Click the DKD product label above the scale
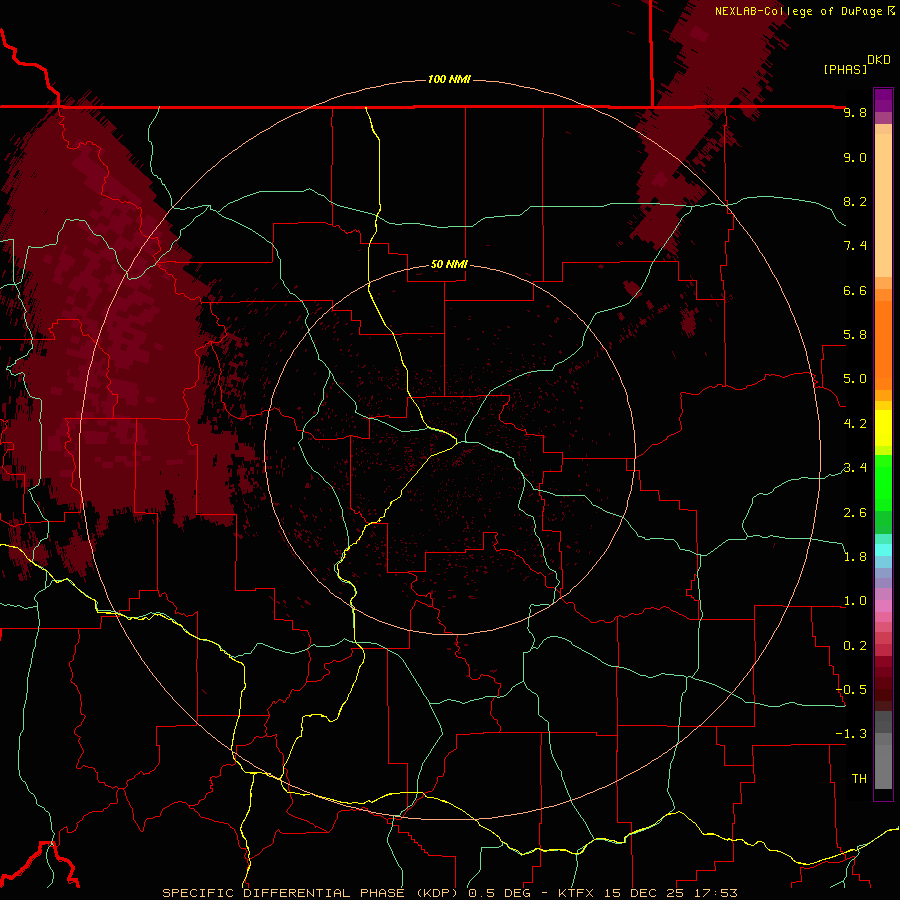 tap(879, 60)
